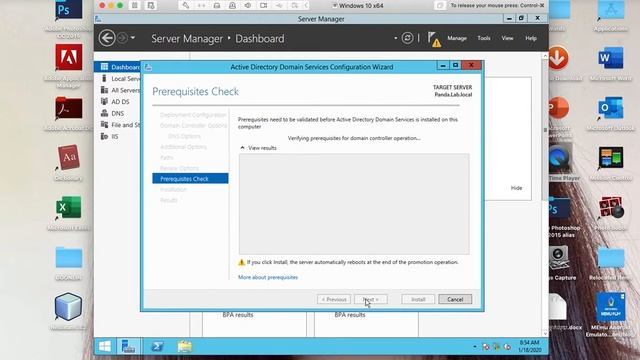The height and width of the screenshot is (360, 640).
Task: Open Adobe Photoshop desktop icon on the left
Action: (x=69, y=11)
